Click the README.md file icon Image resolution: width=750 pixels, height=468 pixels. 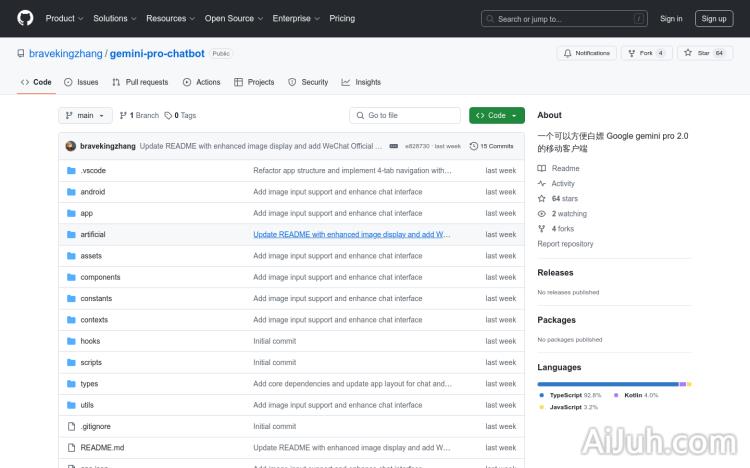pyautogui.click(x=71, y=447)
